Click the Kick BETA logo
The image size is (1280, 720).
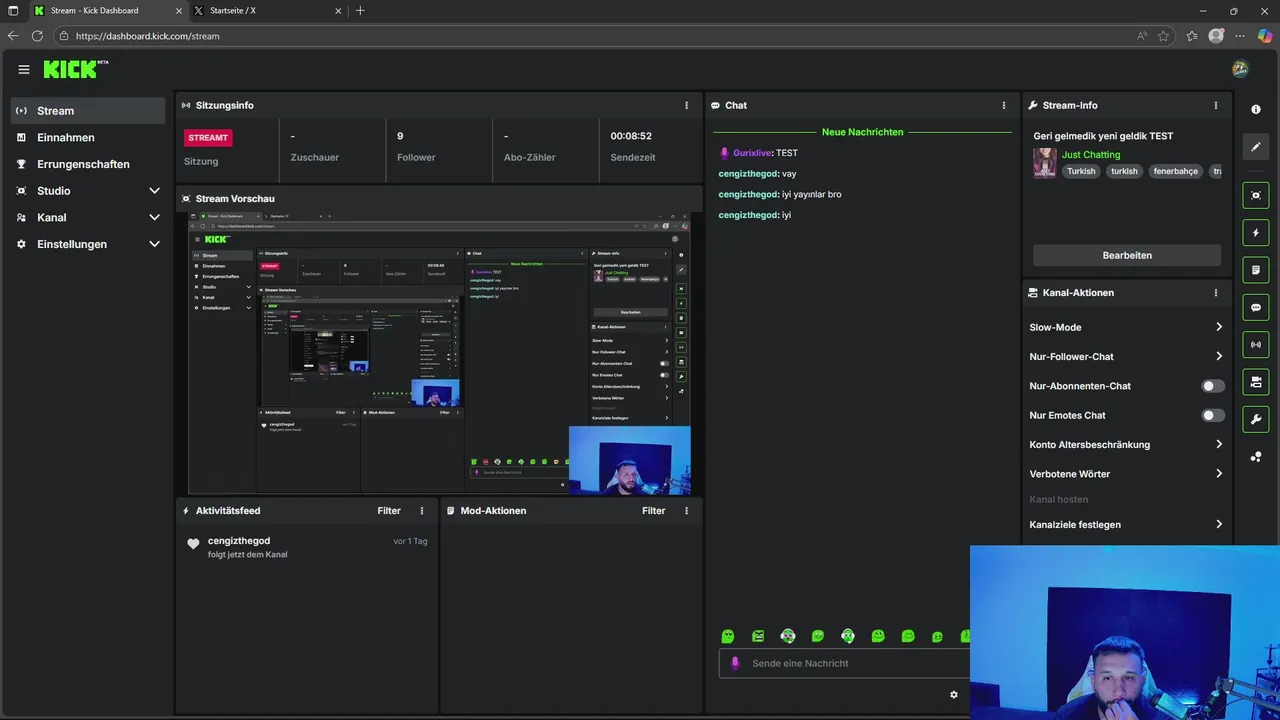(x=76, y=69)
